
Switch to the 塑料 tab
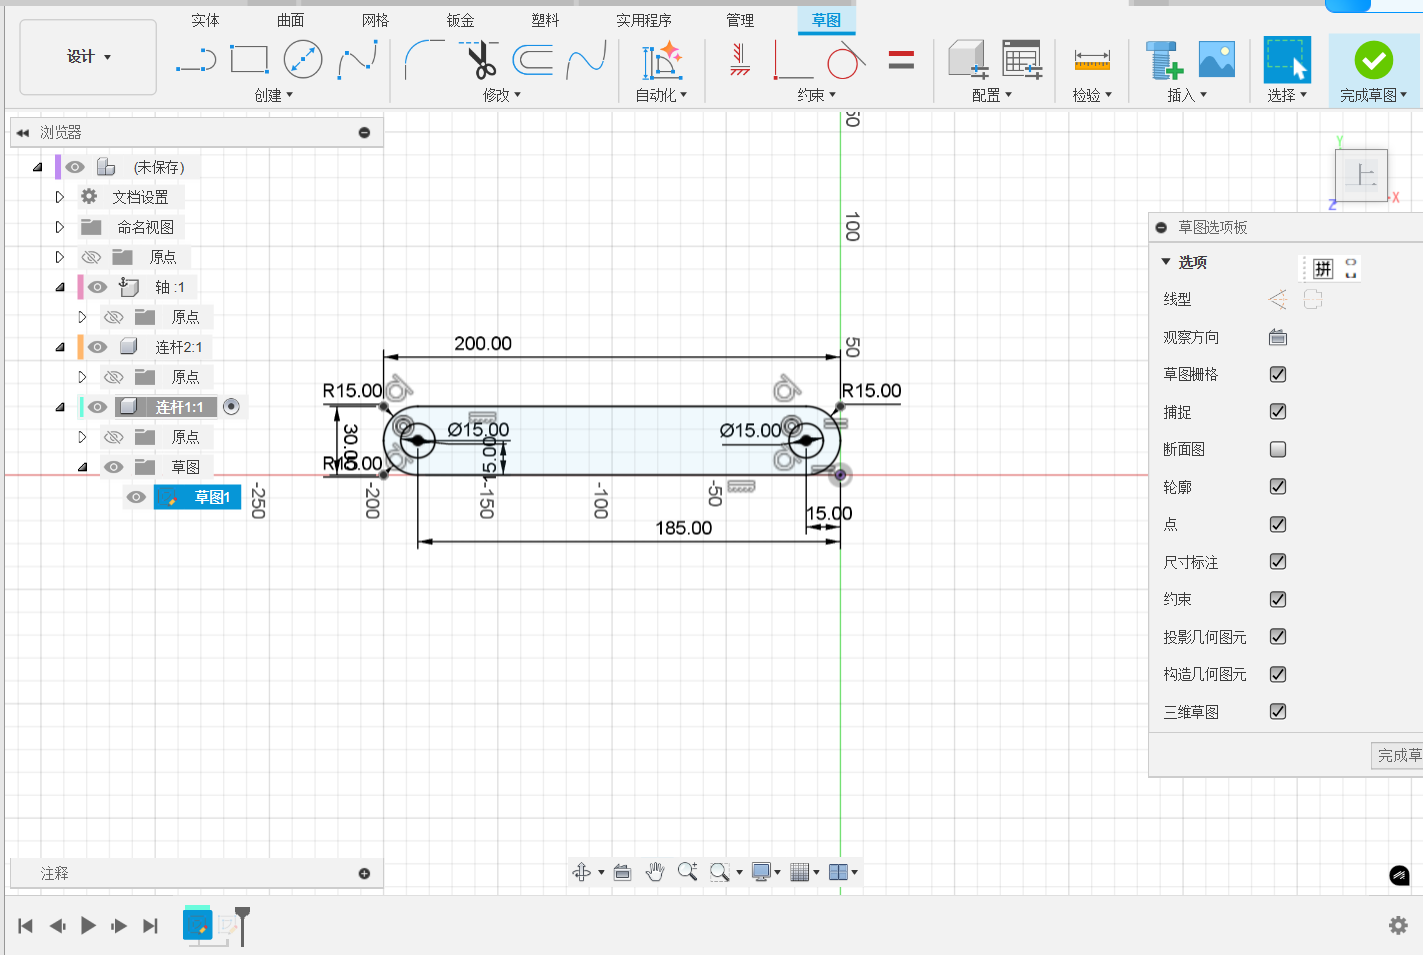coord(545,20)
